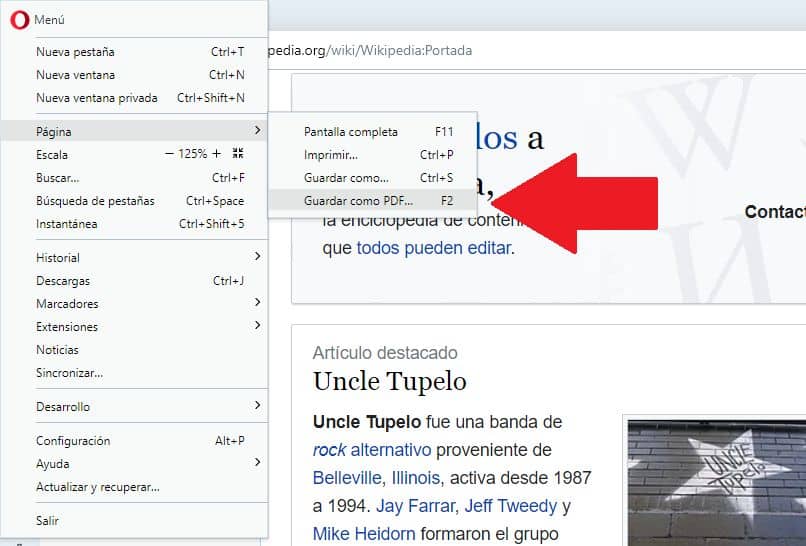The image size is (806, 546).
Task: Click the zoom in plus in Escala row
Action: click(217, 154)
